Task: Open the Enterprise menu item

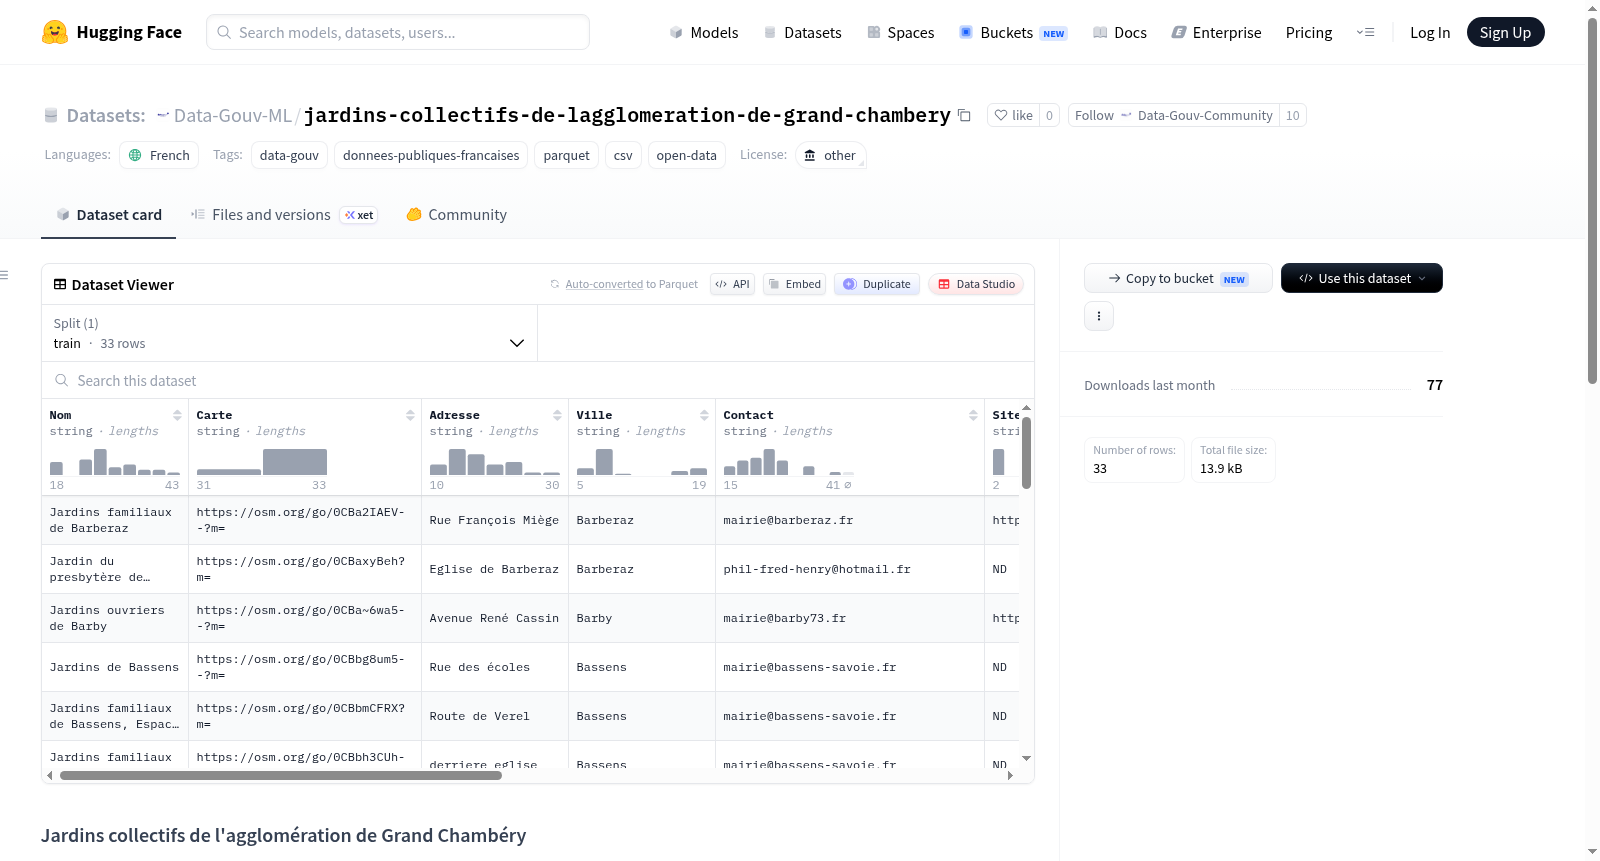Action: click(1216, 32)
